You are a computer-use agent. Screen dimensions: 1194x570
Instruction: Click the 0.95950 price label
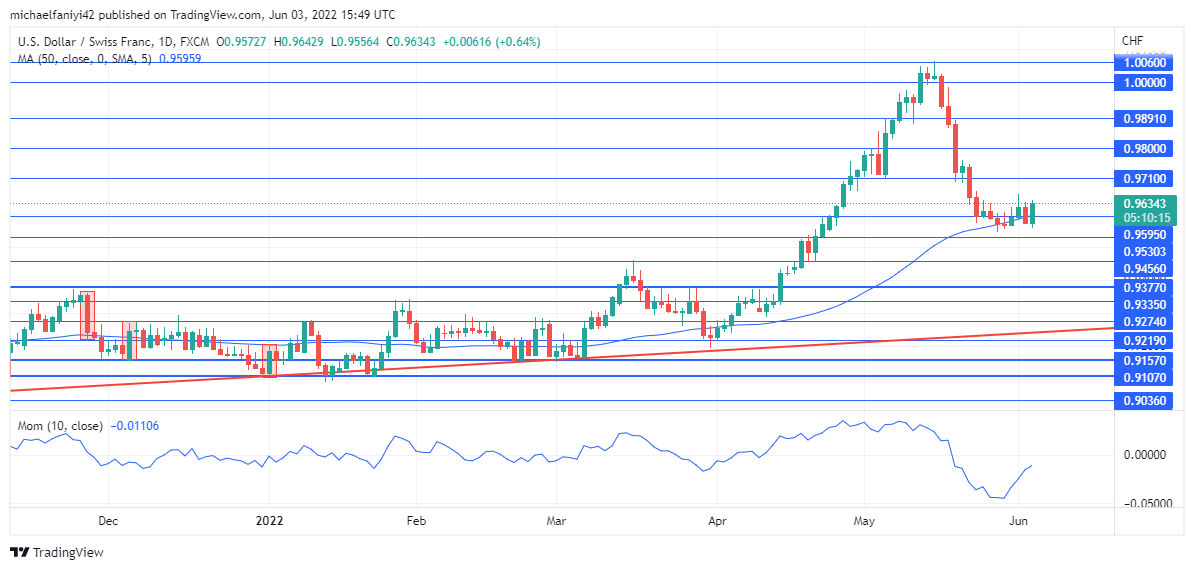tap(1146, 235)
